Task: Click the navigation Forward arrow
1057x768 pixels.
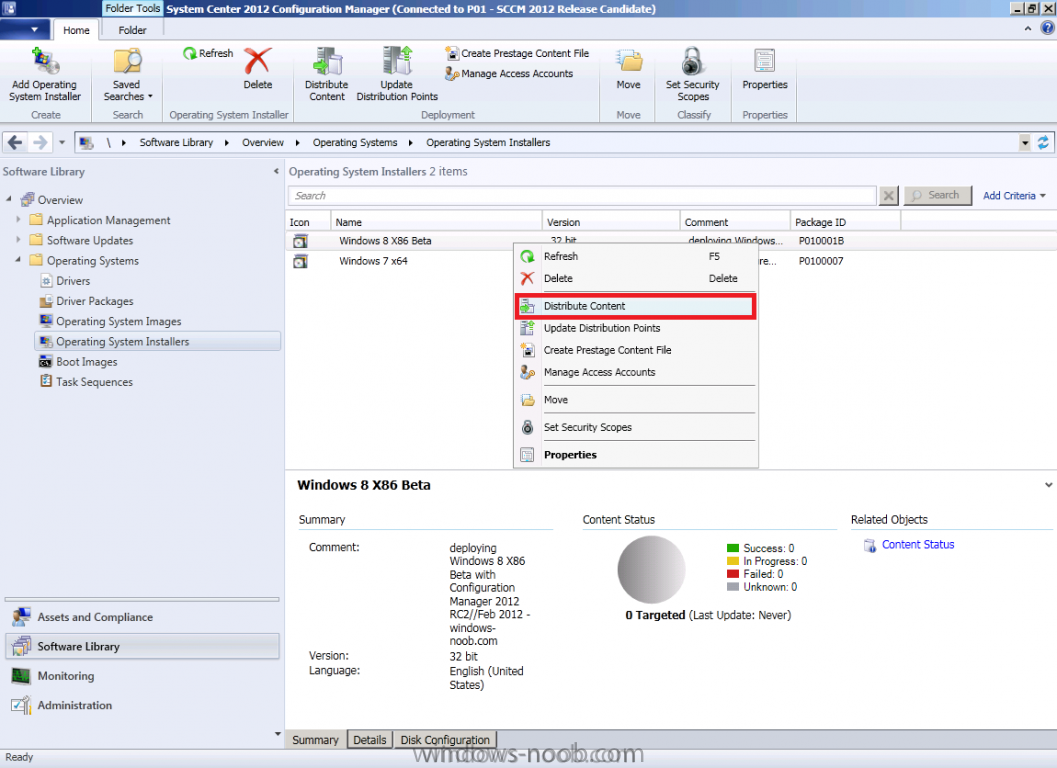Action: (x=40, y=142)
